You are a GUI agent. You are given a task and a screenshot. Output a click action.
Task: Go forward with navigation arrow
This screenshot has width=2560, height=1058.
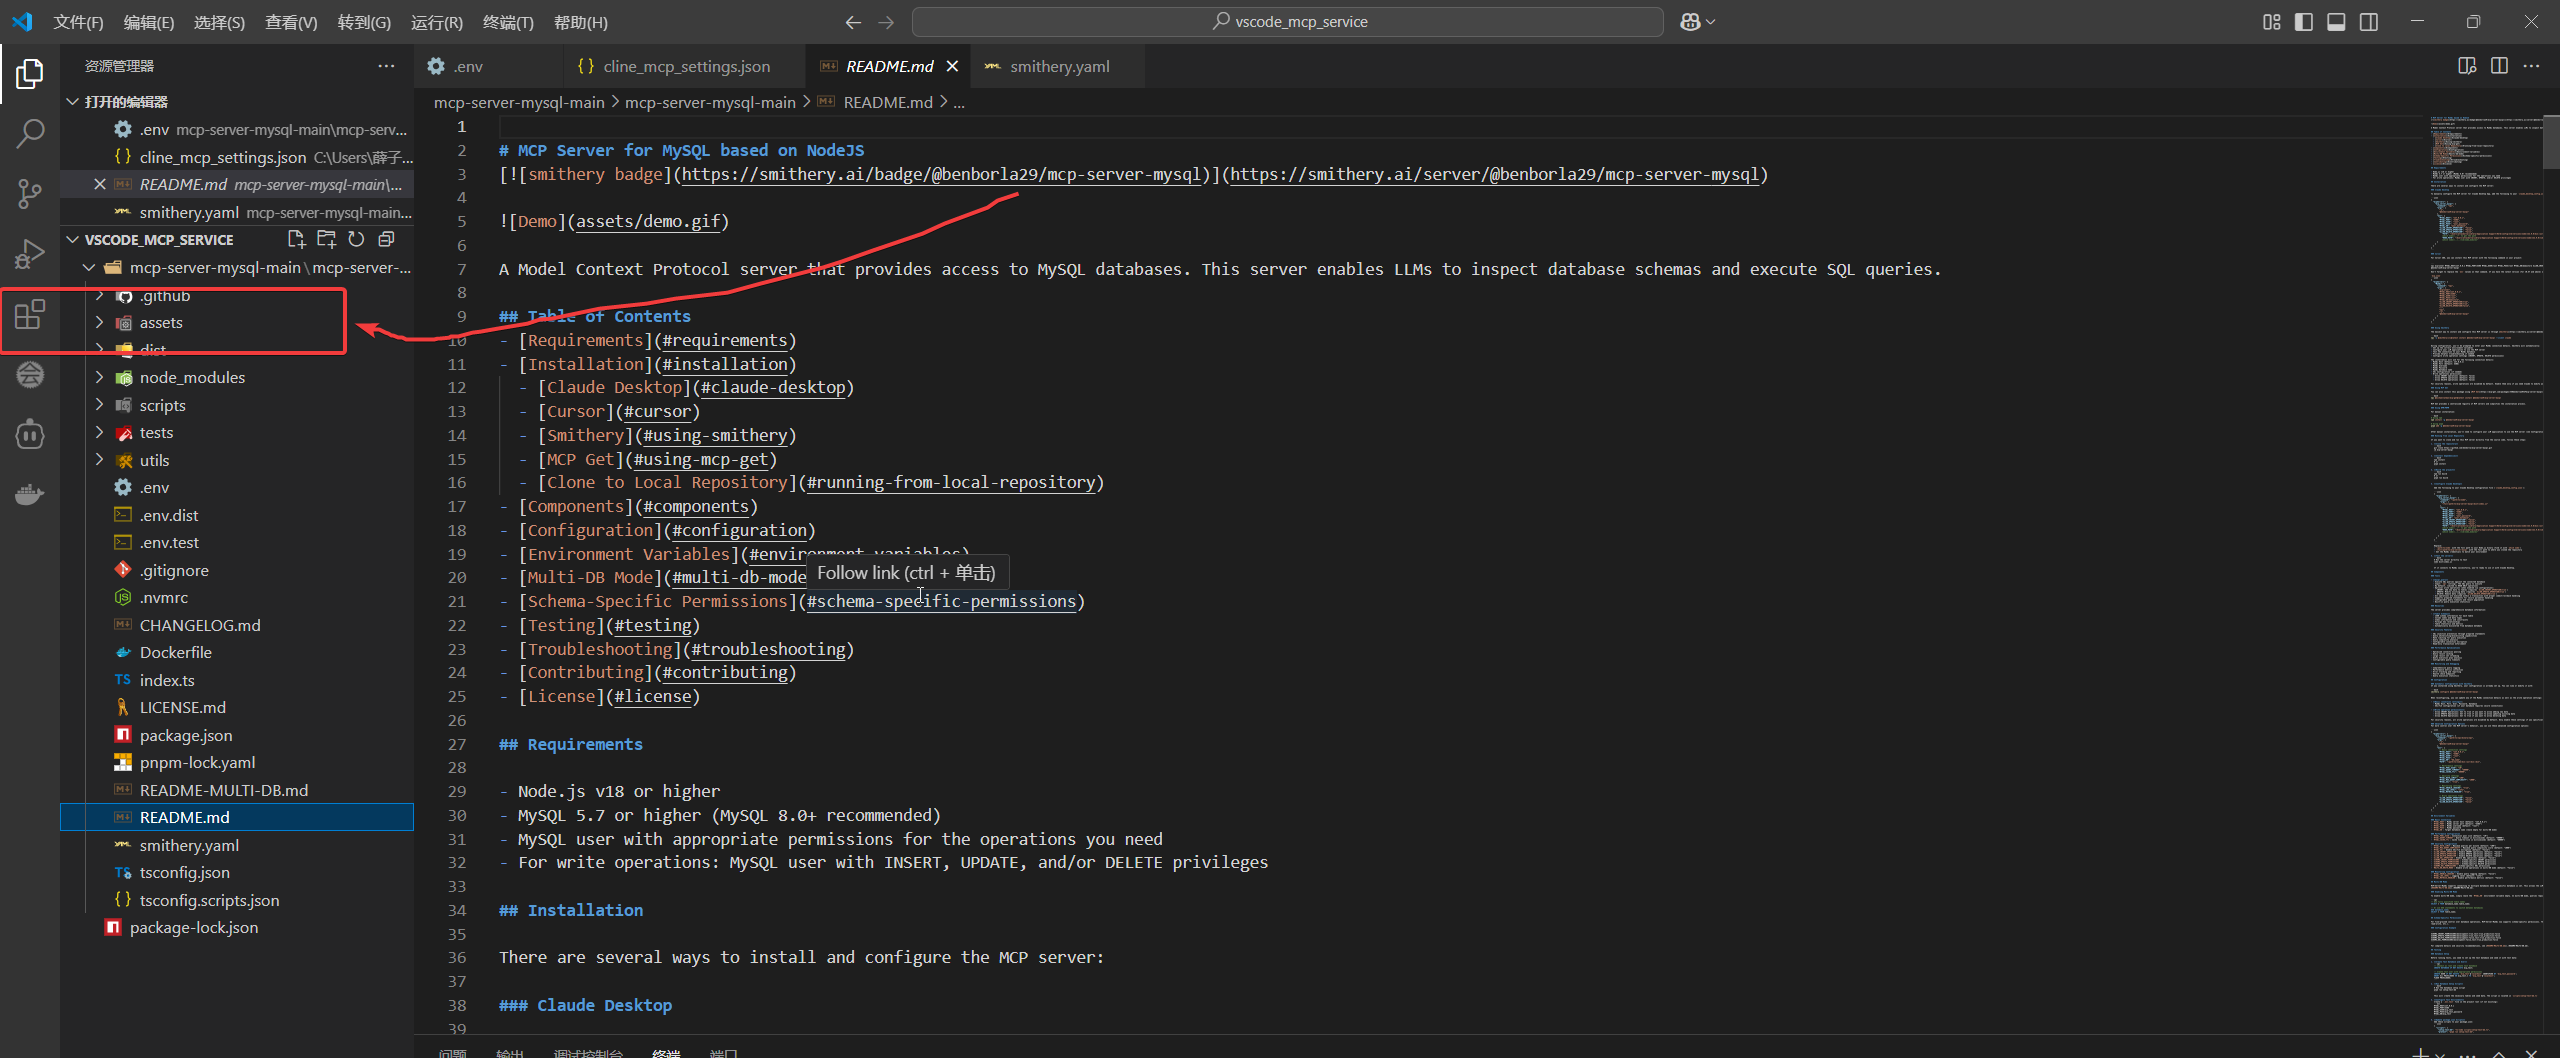click(886, 22)
